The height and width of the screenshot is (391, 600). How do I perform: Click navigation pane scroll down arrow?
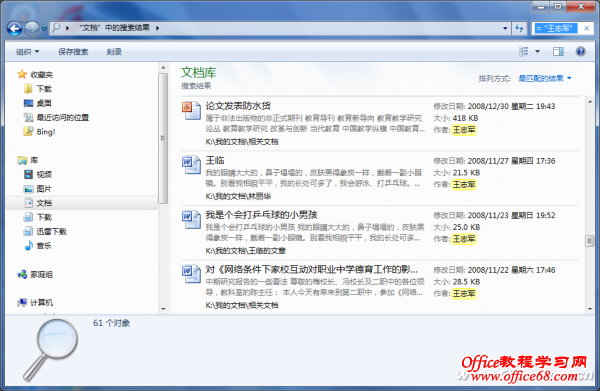(163, 308)
